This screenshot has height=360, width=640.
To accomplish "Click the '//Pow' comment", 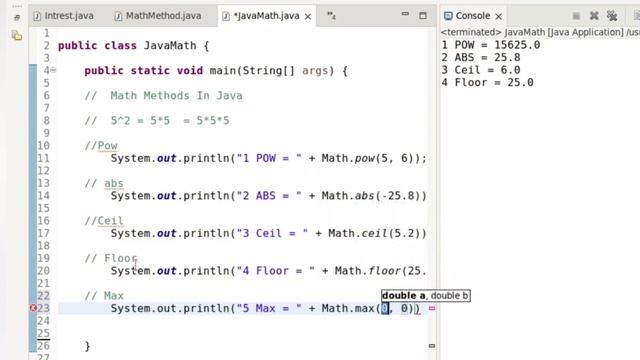I will [101, 146].
